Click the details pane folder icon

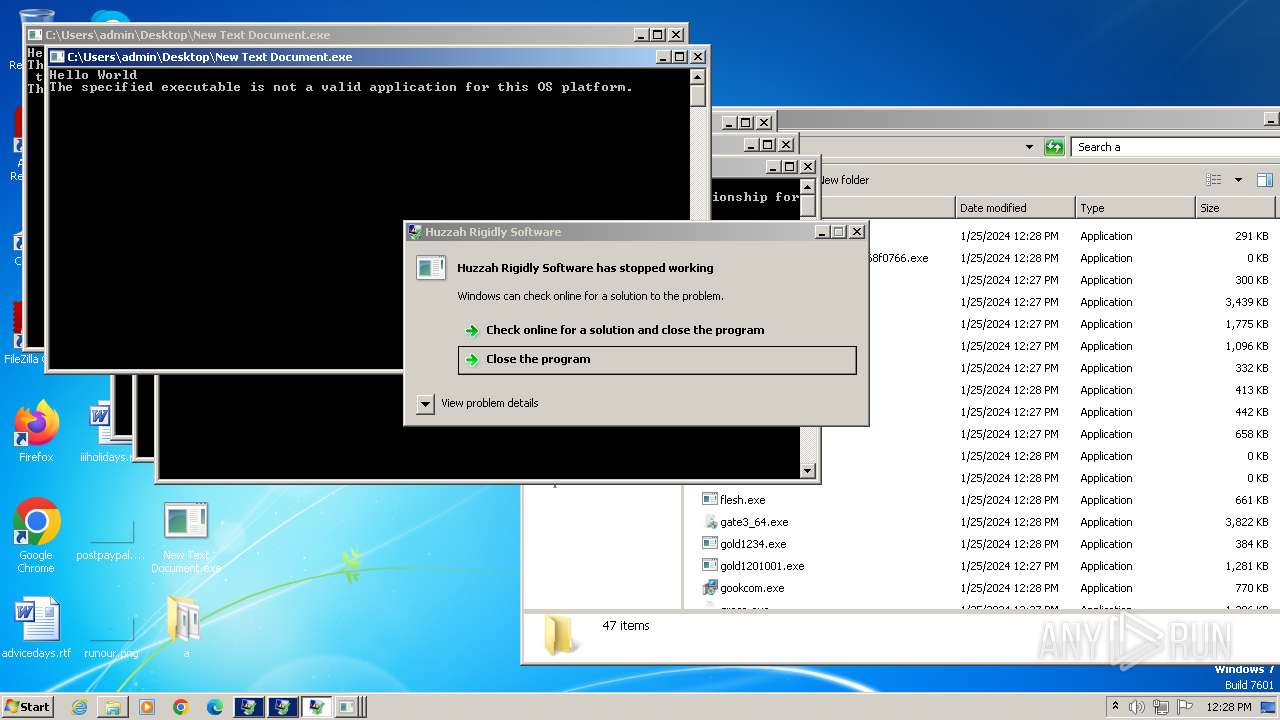point(560,635)
